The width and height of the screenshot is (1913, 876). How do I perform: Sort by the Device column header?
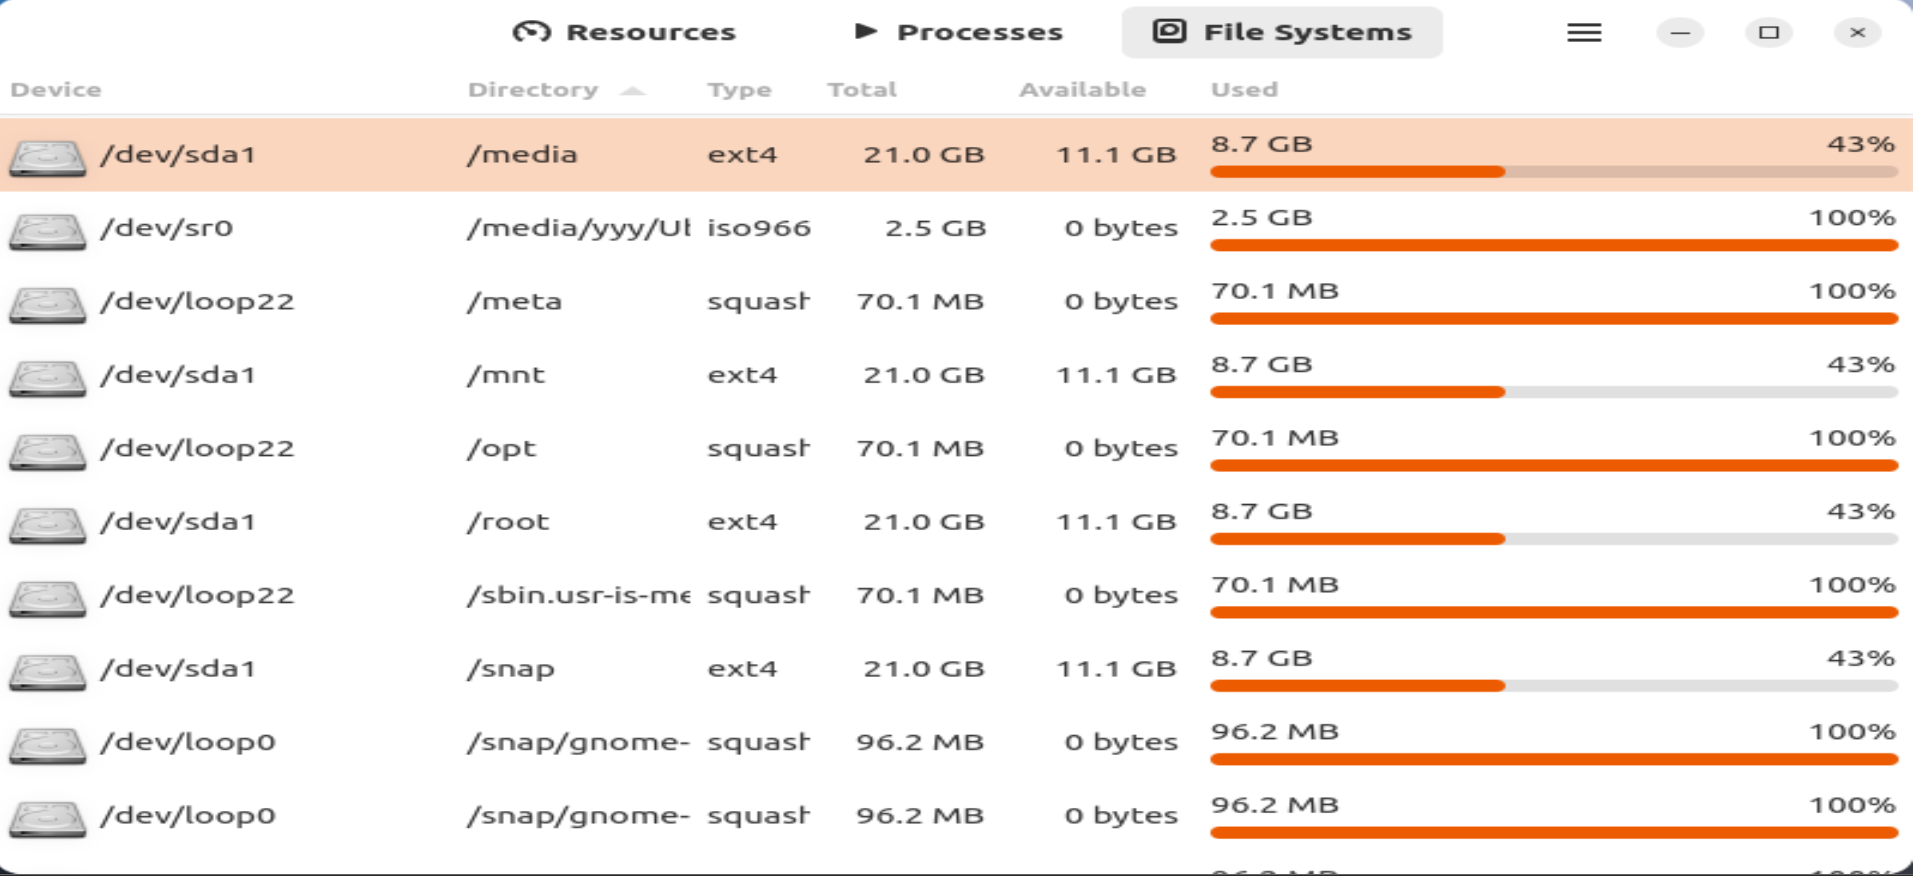[56, 89]
